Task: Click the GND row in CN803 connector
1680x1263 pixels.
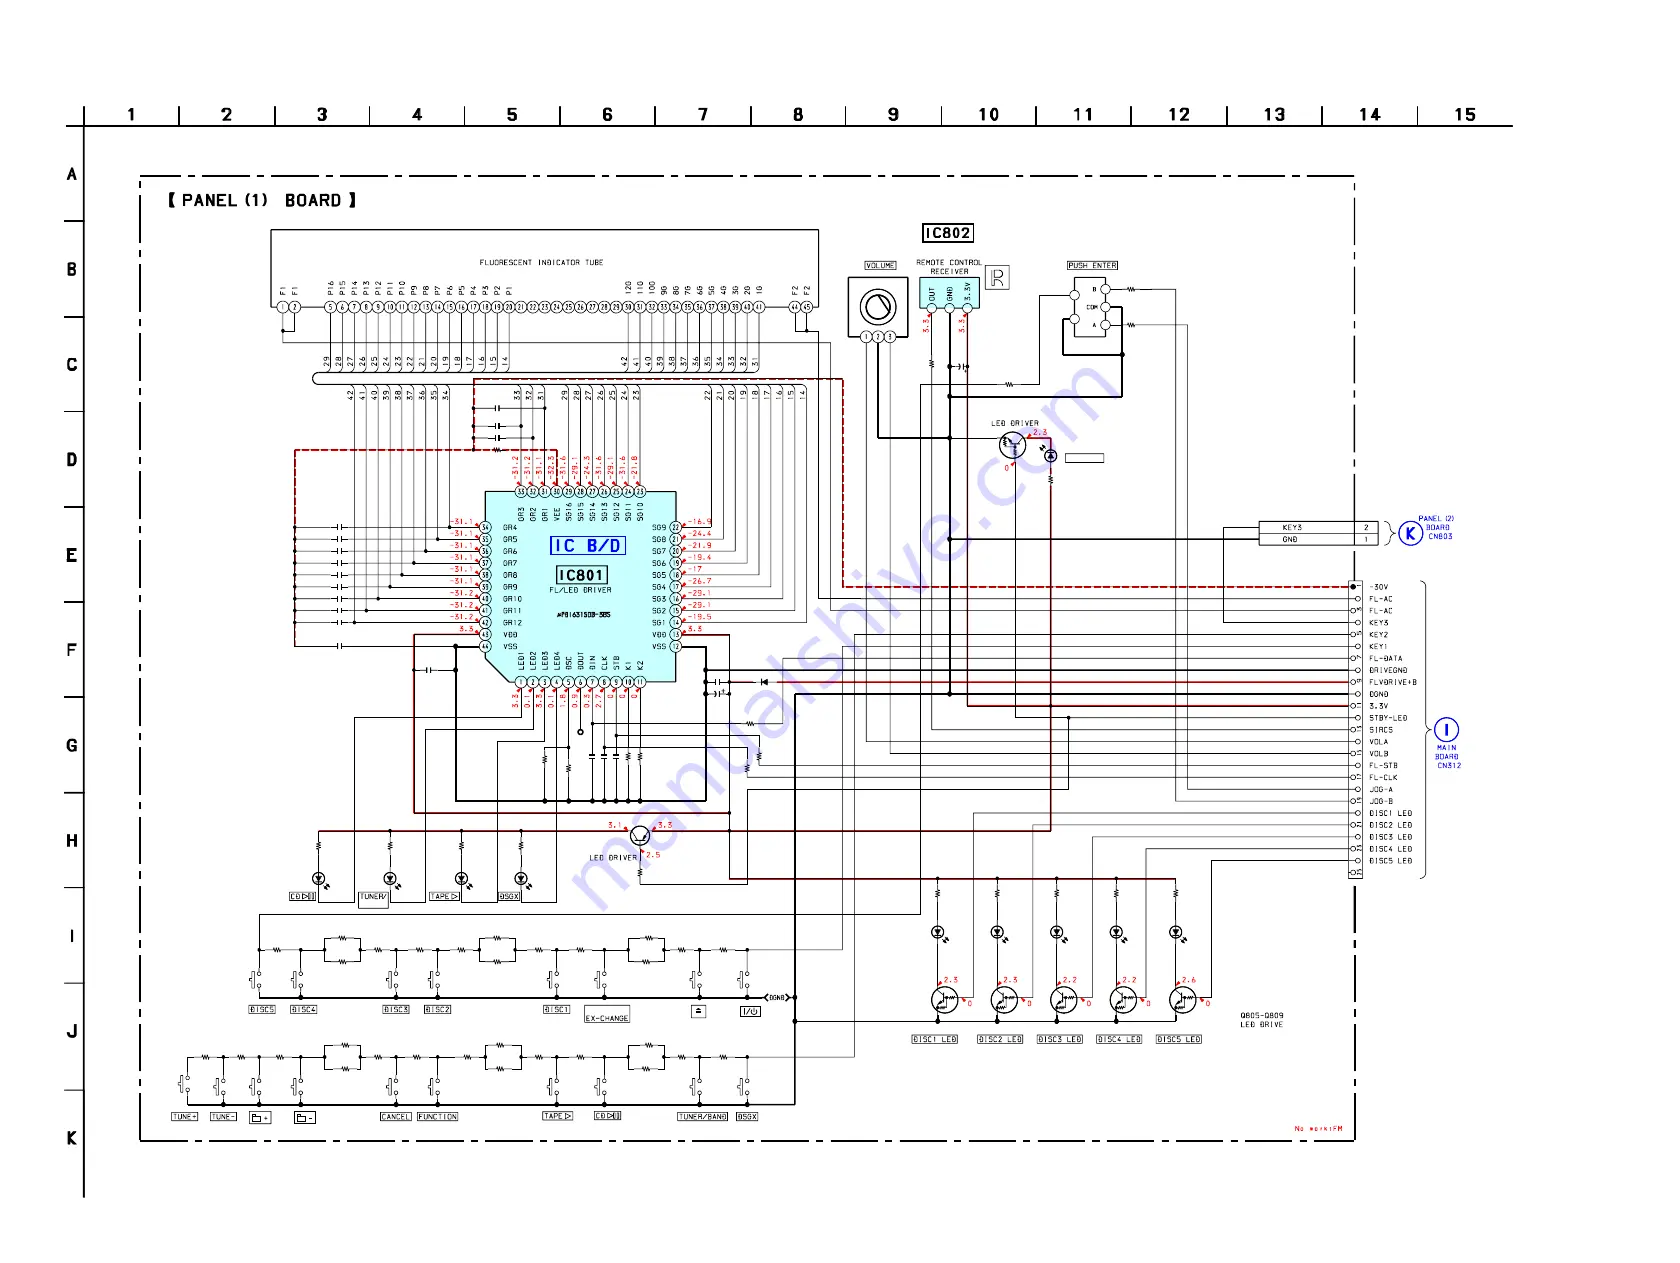Action: click(x=1318, y=539)
